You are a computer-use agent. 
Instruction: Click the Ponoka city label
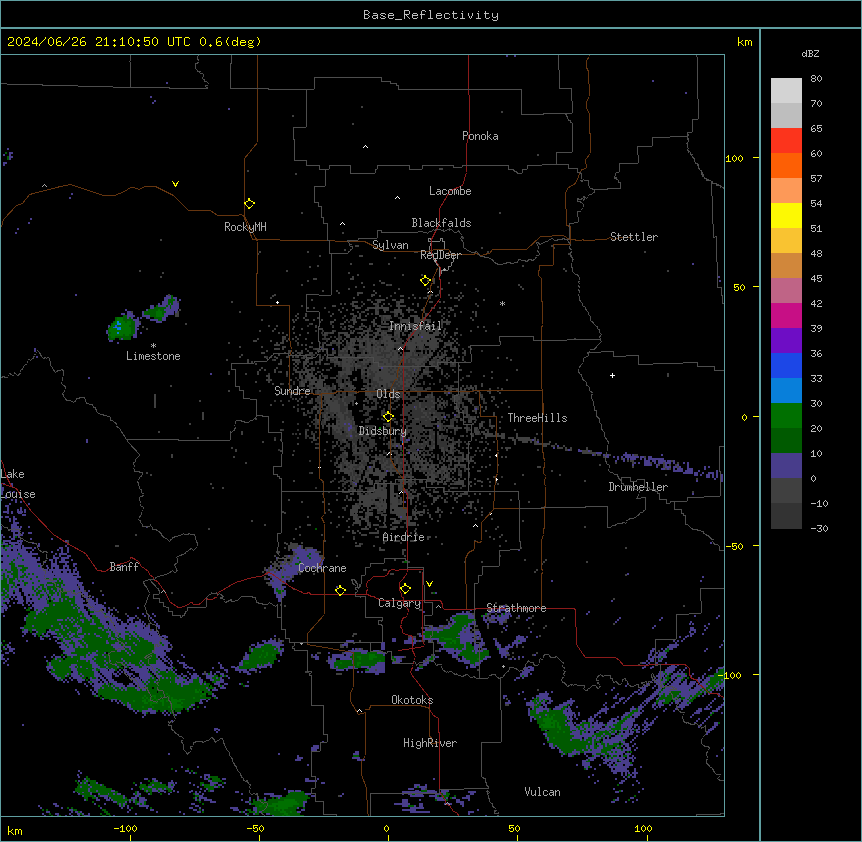[480, 136]
